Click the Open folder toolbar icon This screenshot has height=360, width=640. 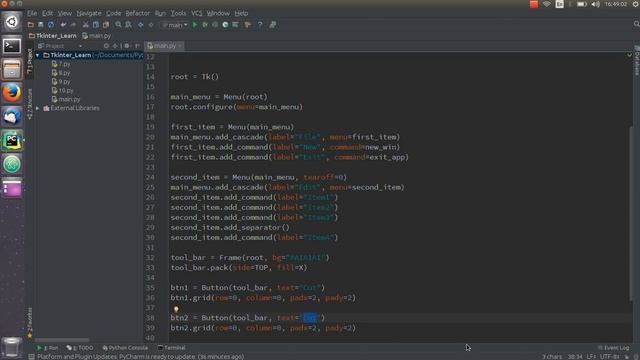[x=31, y=25]
